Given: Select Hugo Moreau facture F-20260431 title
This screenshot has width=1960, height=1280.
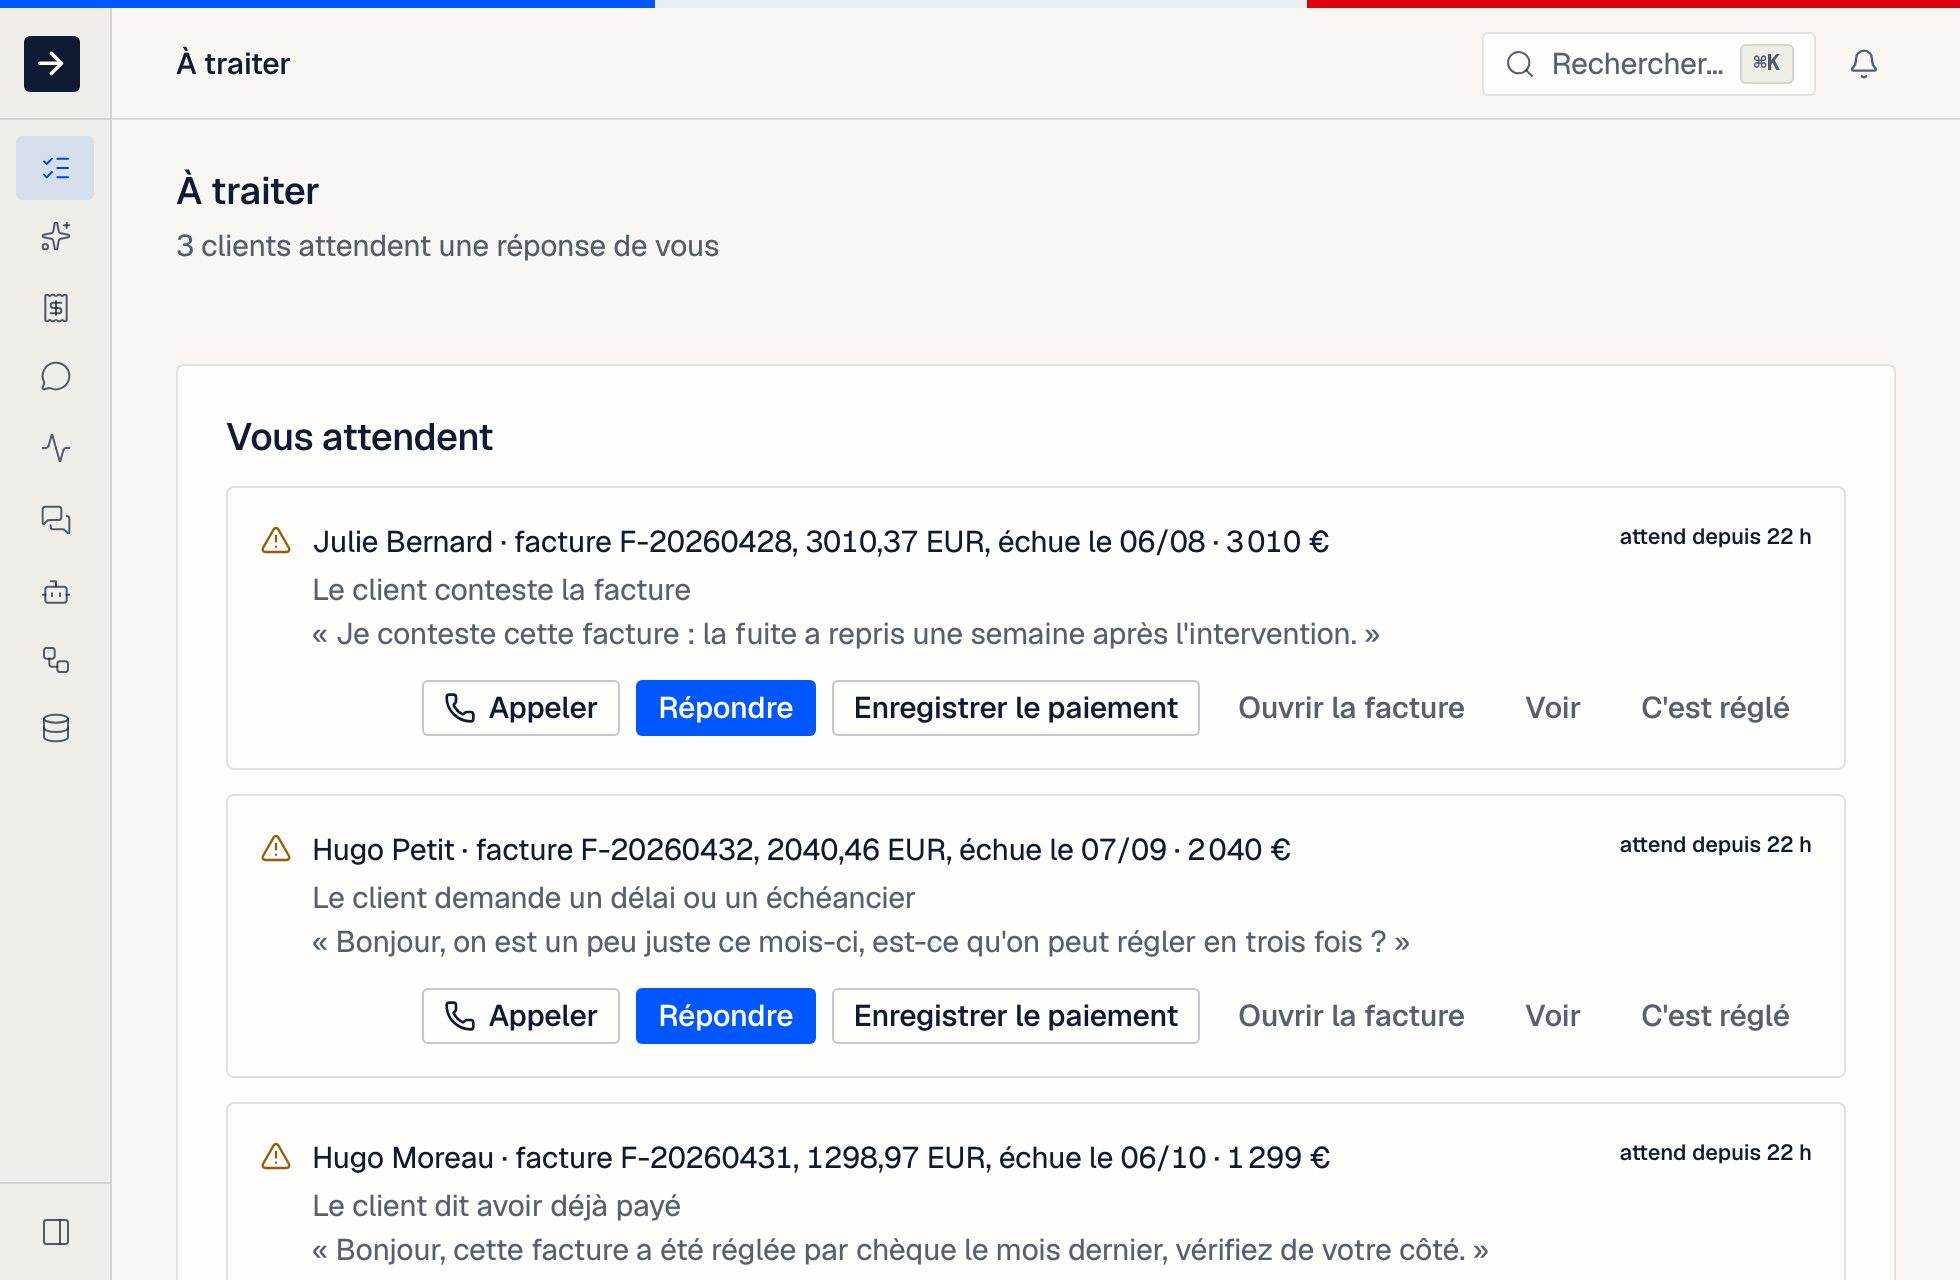Looking at the screenshot, I should tap(821, 1157).
